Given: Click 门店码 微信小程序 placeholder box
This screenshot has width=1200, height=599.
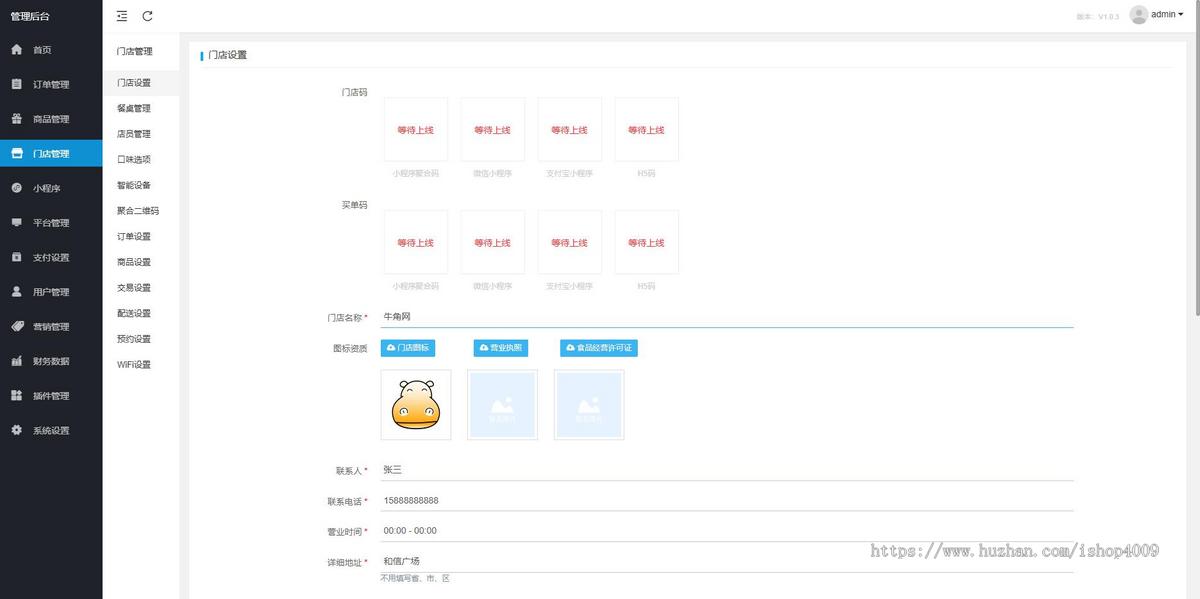Looking at the screenshot, I should [493, 130].
